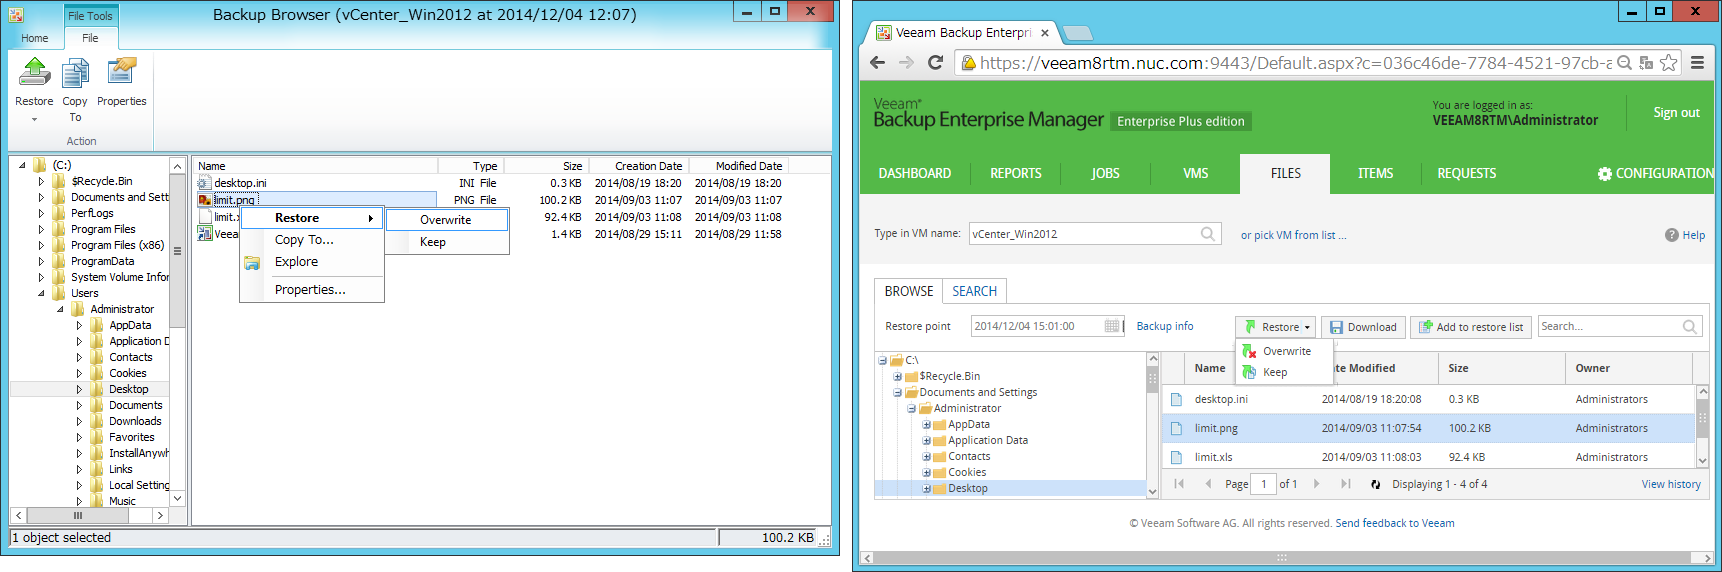Click the page number input box

(1263, 484)
